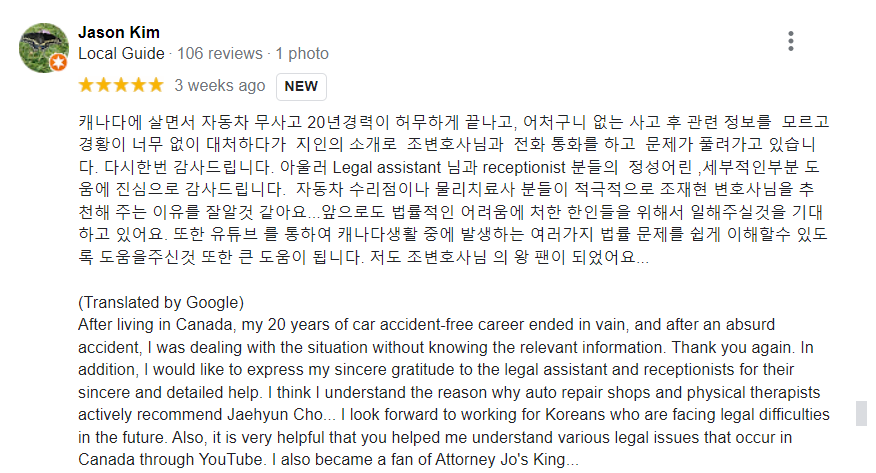The image size is (876, 473).
Task: Click the first gold rating star
Action: coord(87,85)
